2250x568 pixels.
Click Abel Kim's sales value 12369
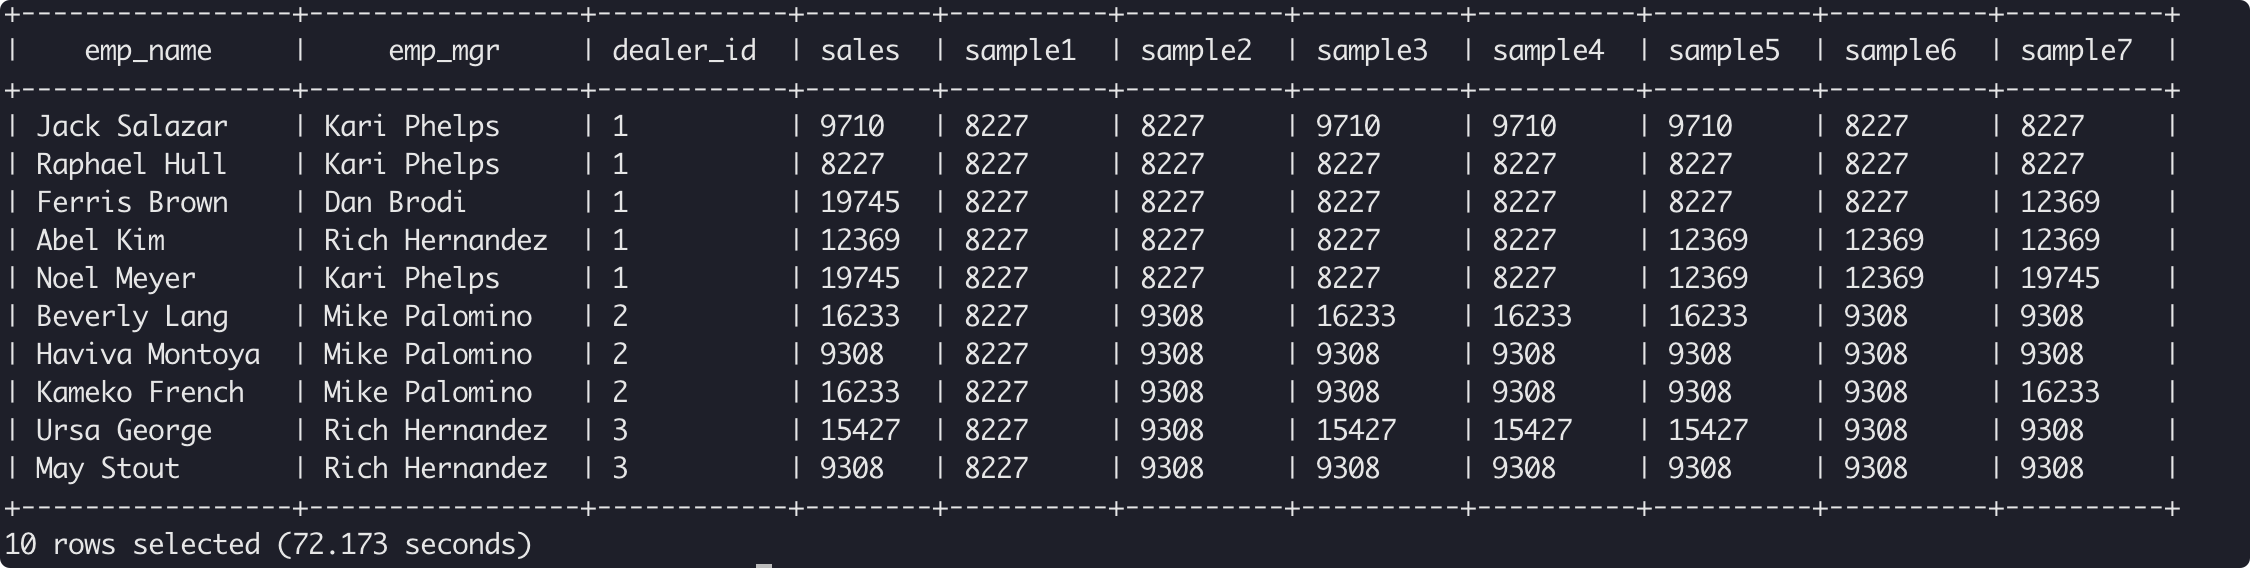tap(860, 240)
